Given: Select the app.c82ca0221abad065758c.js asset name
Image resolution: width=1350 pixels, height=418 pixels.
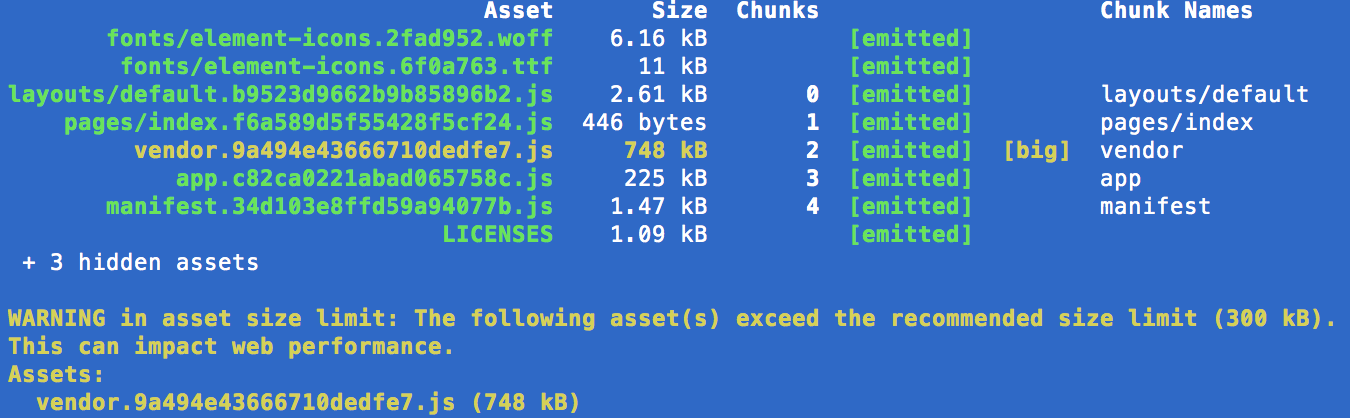Looking at the screenshot, I should pyautogui.click(x=365, y=179).
